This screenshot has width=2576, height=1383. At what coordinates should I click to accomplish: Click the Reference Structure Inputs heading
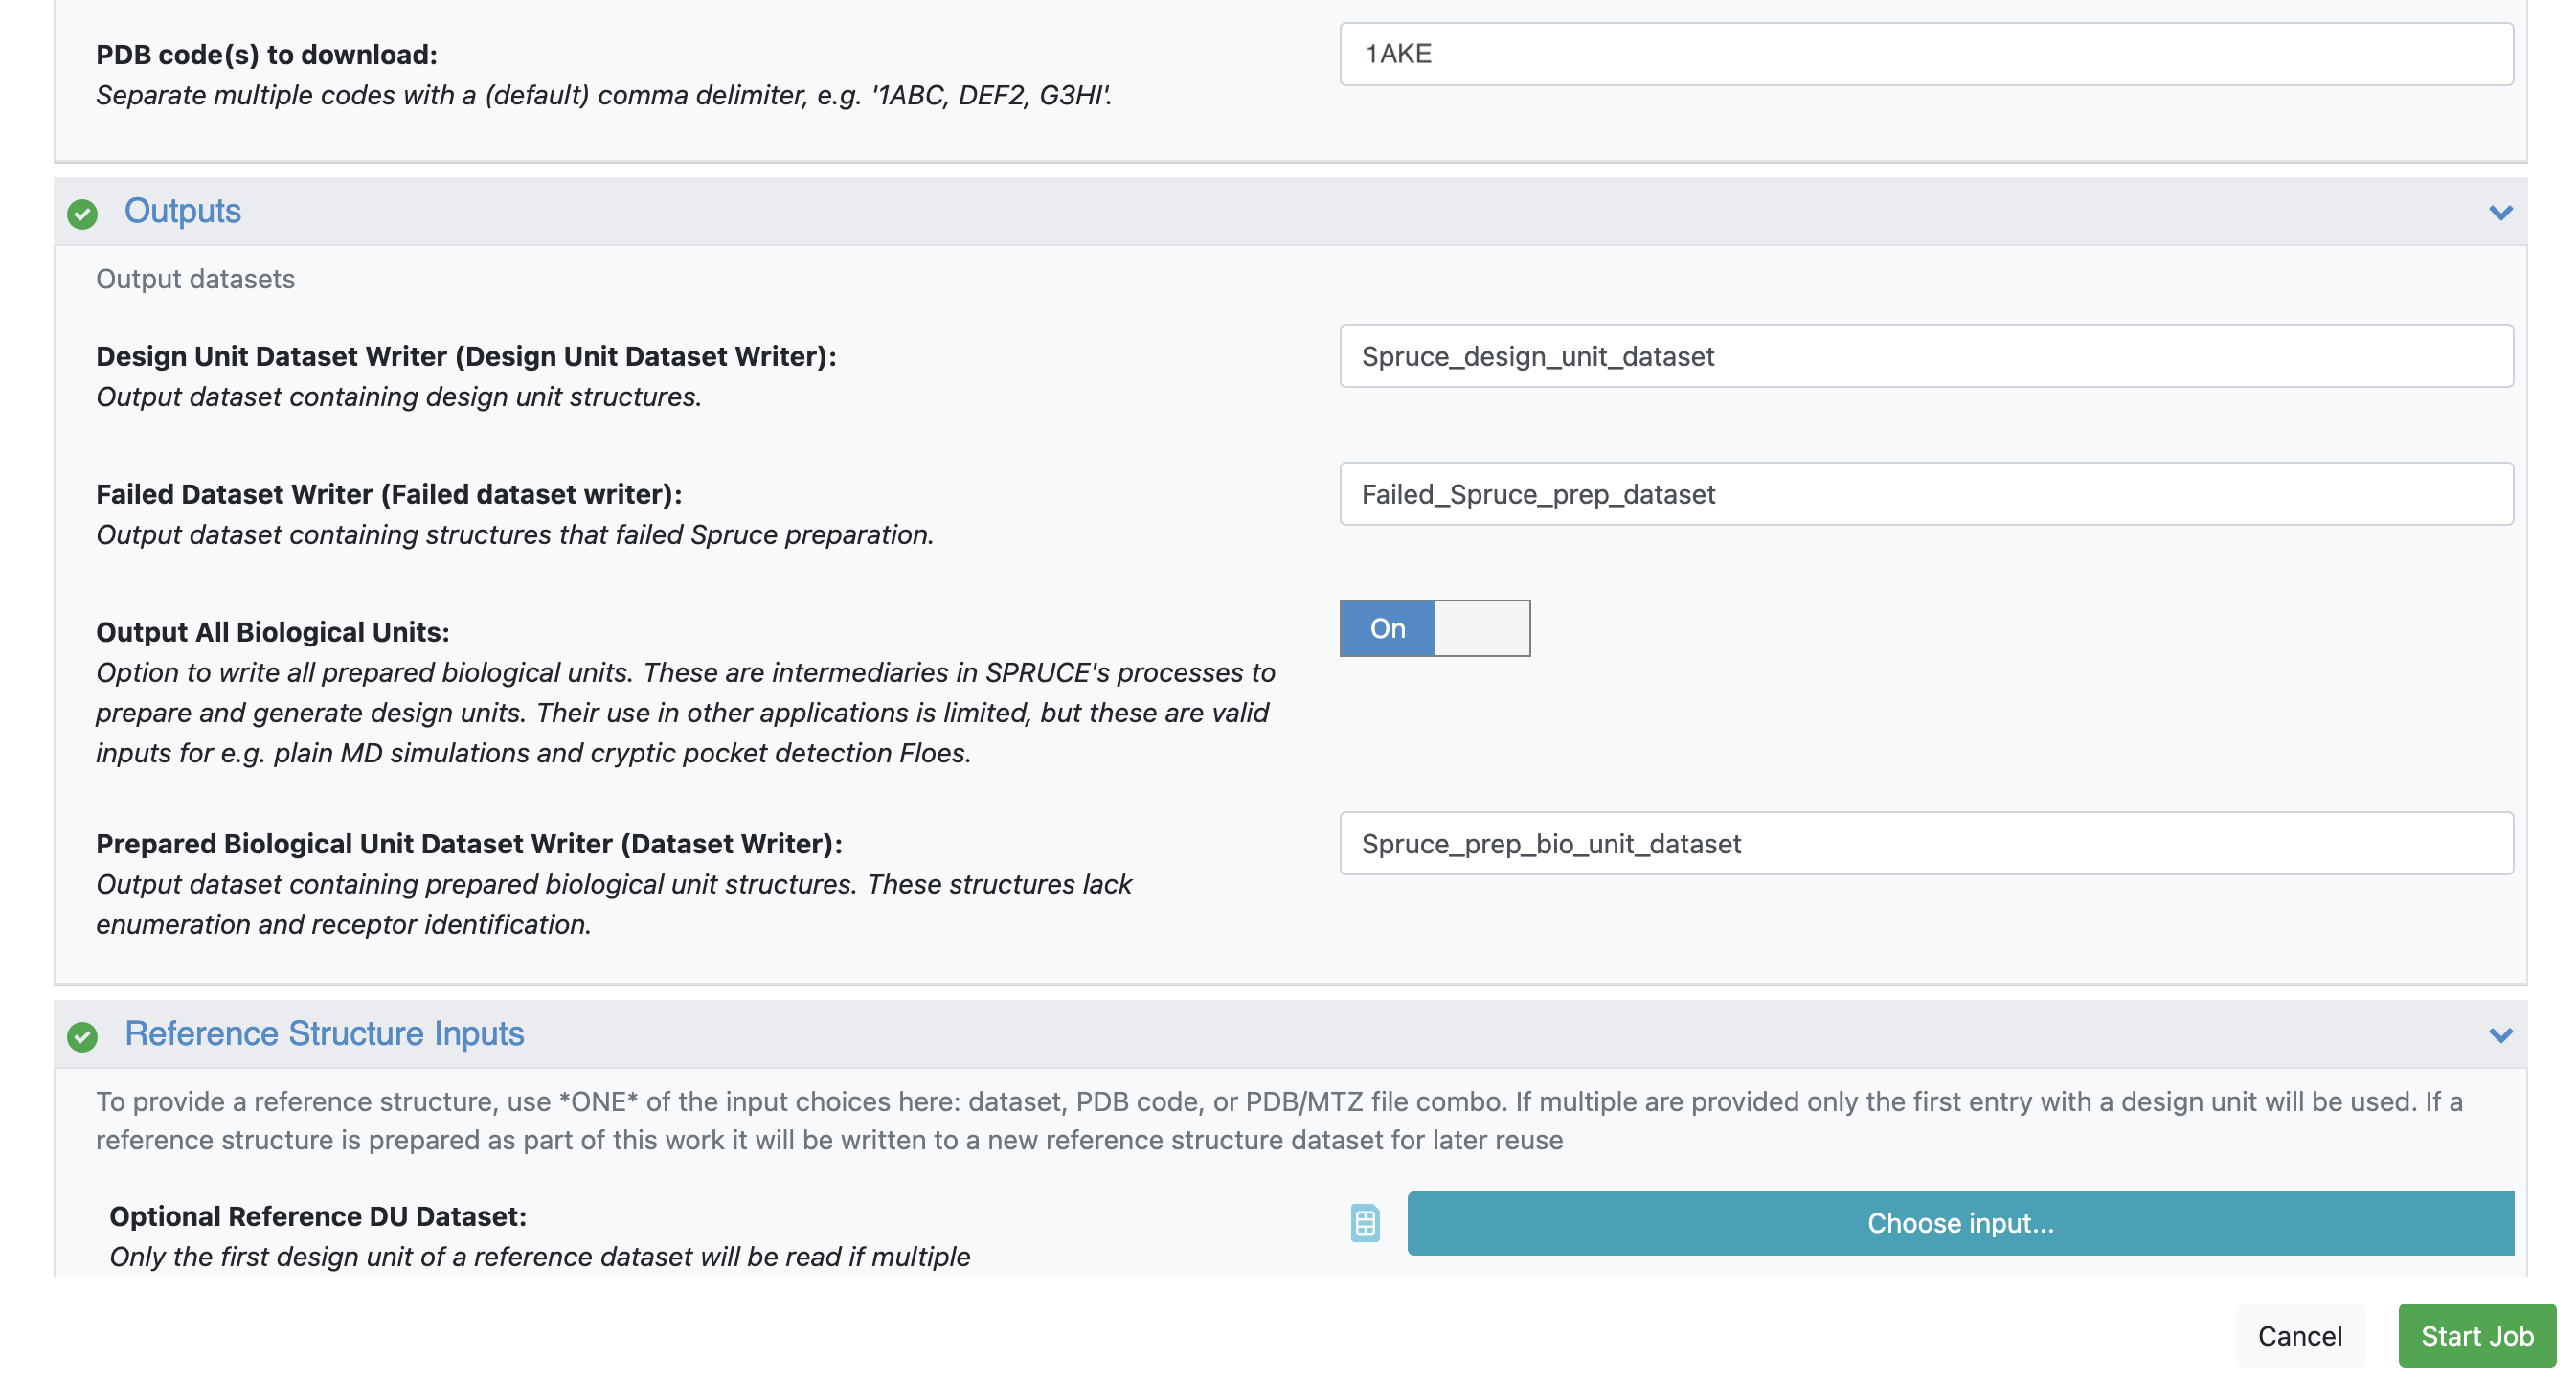(324, 1033)
